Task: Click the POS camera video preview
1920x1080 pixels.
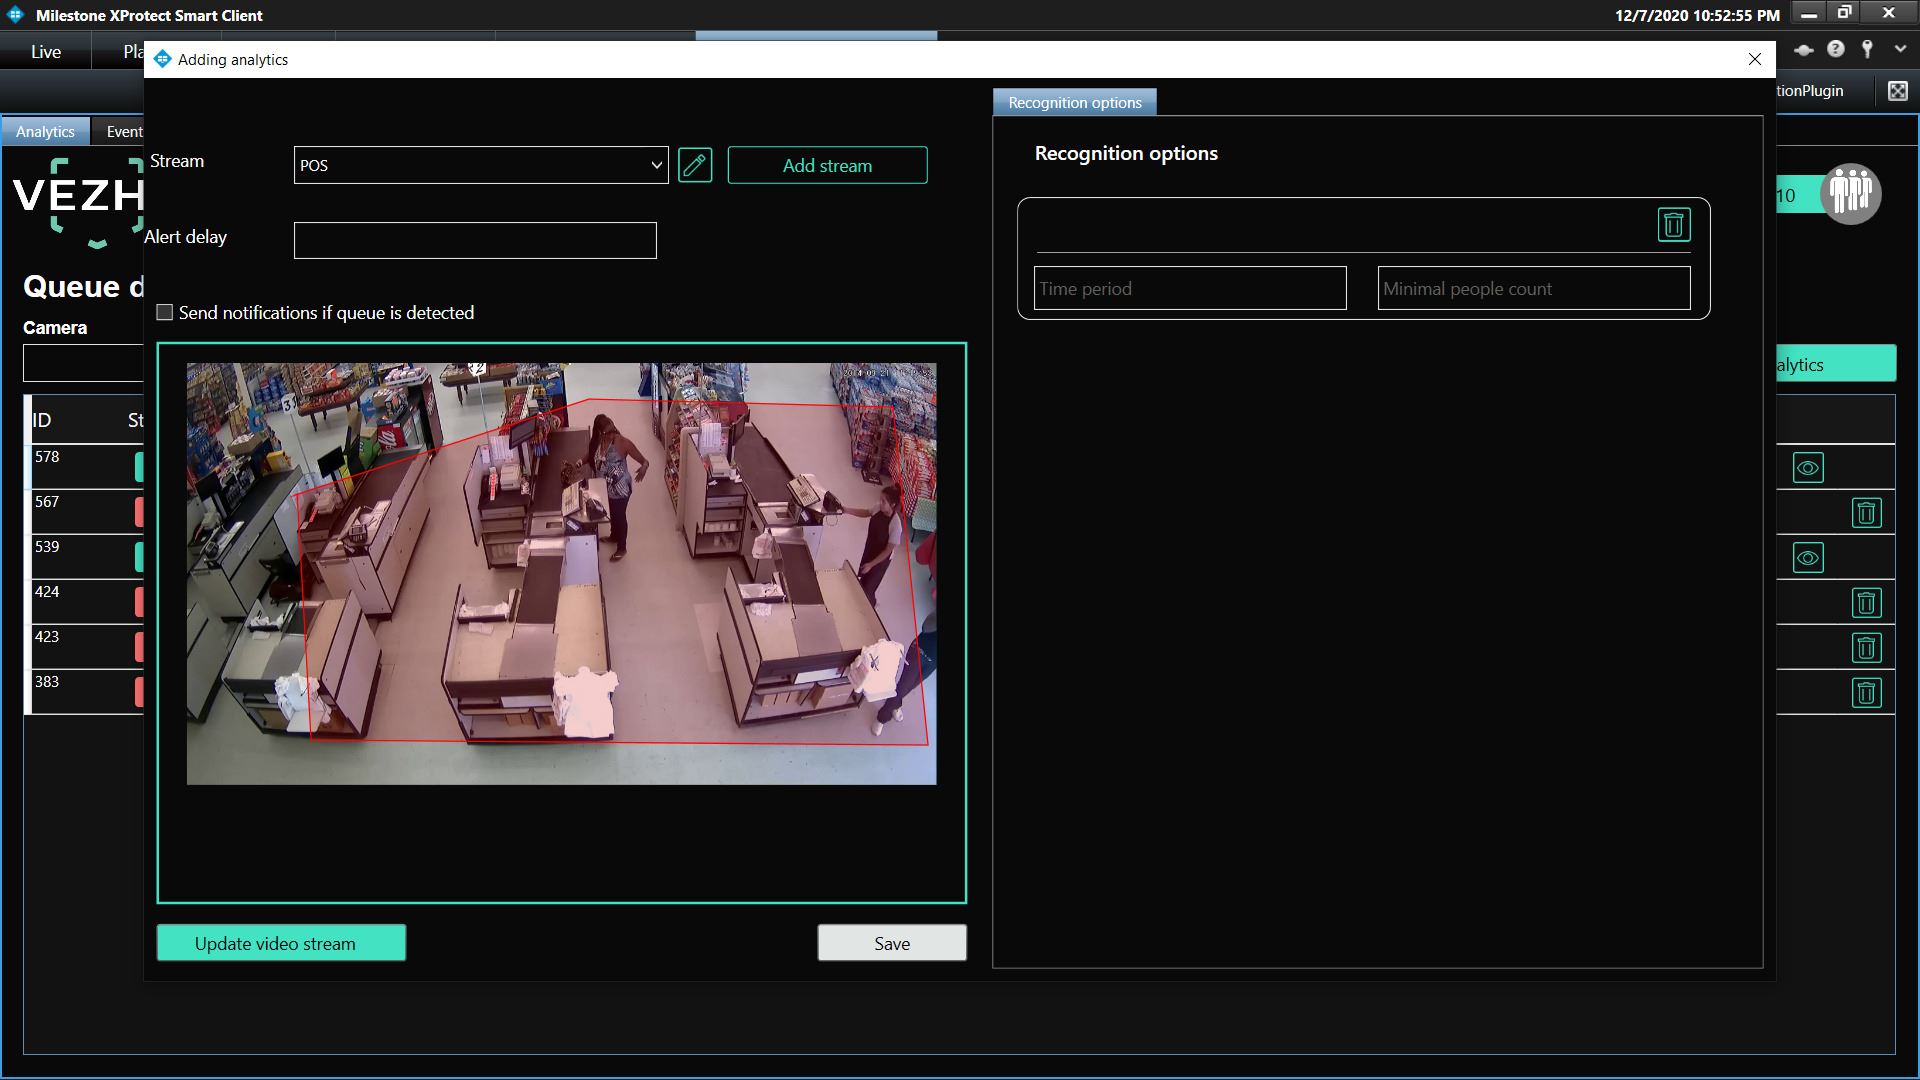Action: click(x=561, y=573)
